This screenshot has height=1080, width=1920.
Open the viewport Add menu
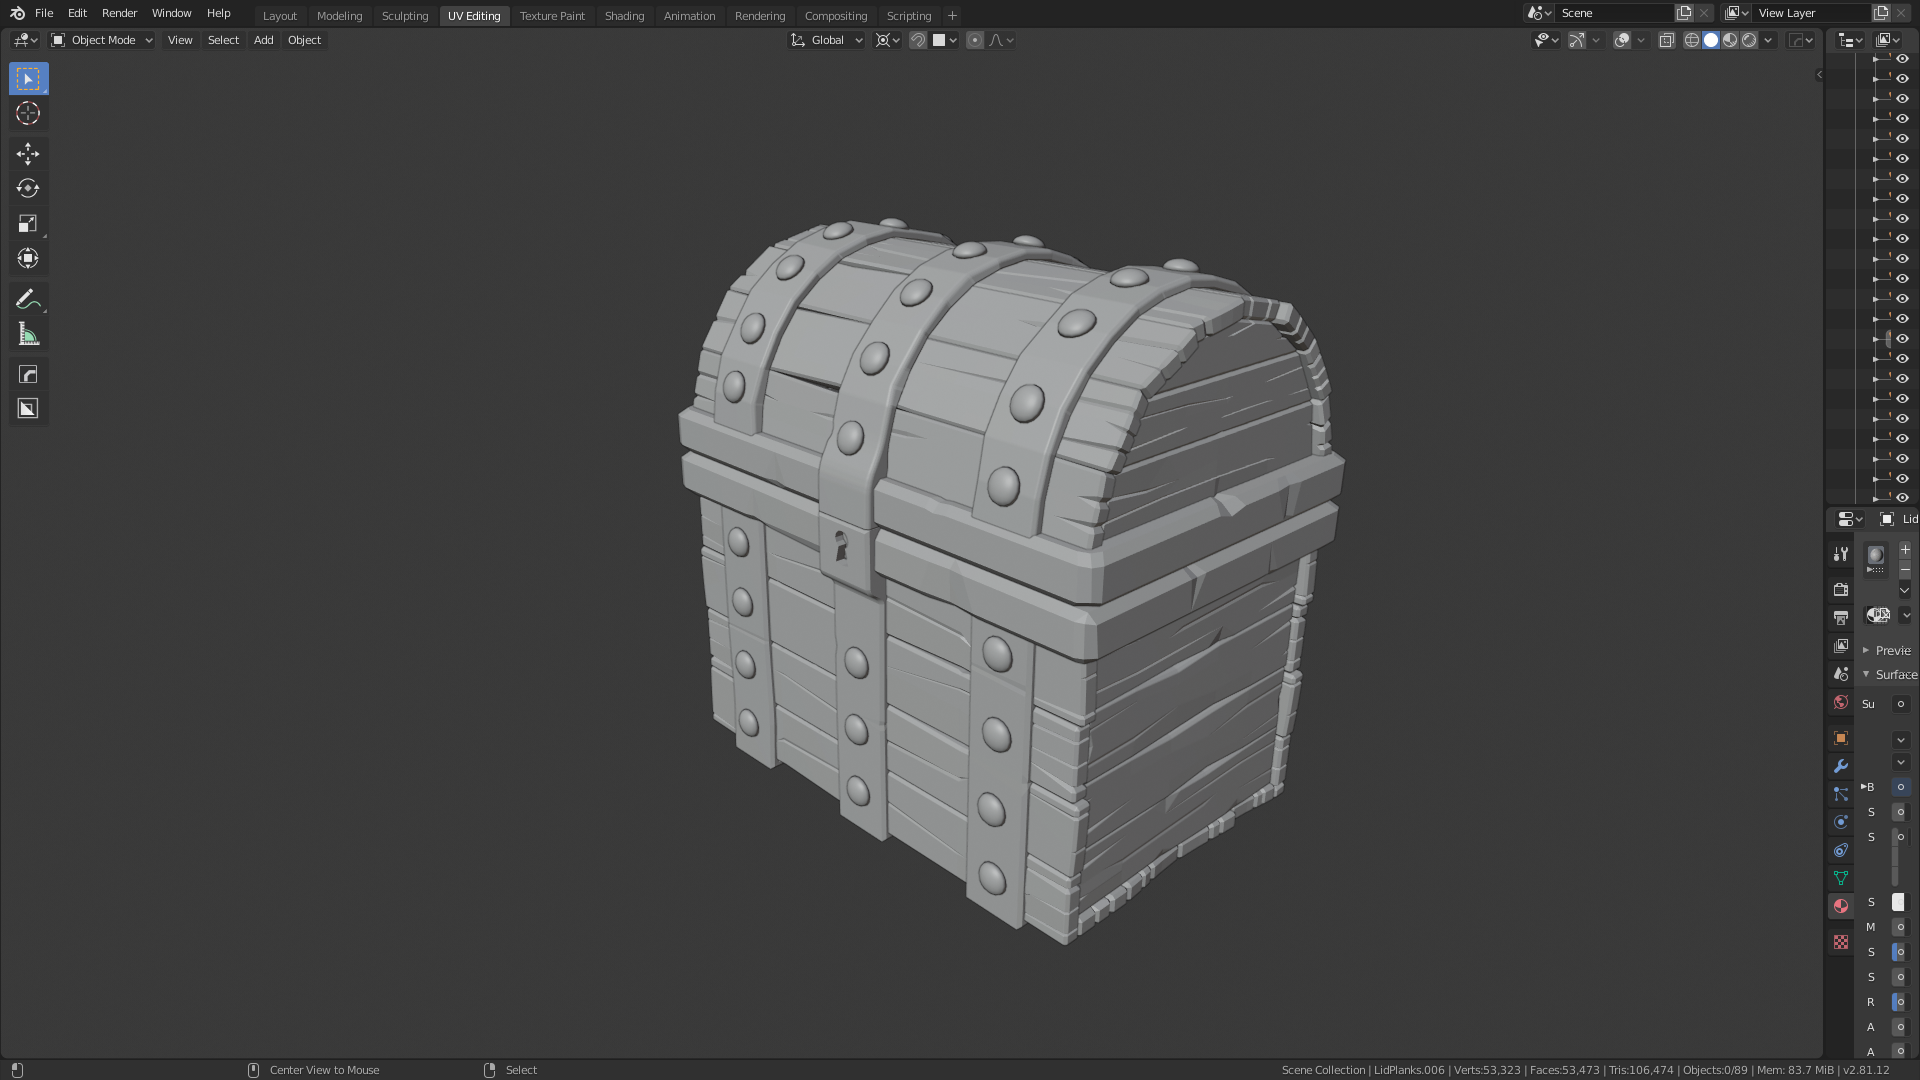click(x=263, y=40)
